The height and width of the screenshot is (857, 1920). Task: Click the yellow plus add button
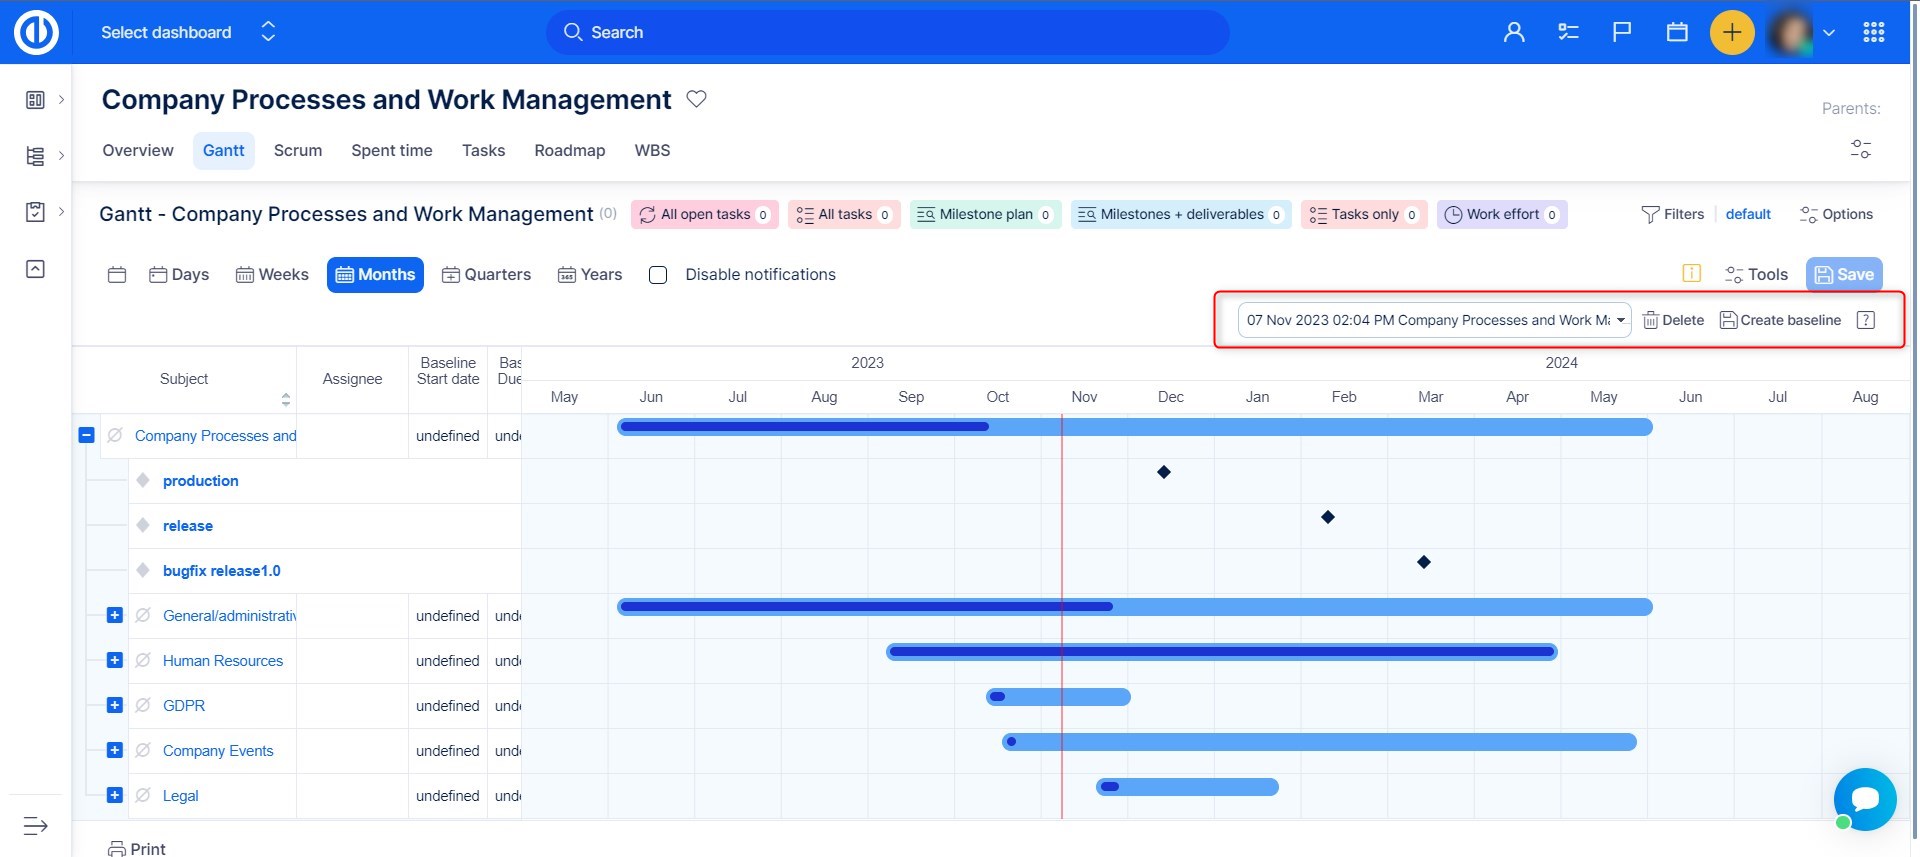[x=1732, y=32]
